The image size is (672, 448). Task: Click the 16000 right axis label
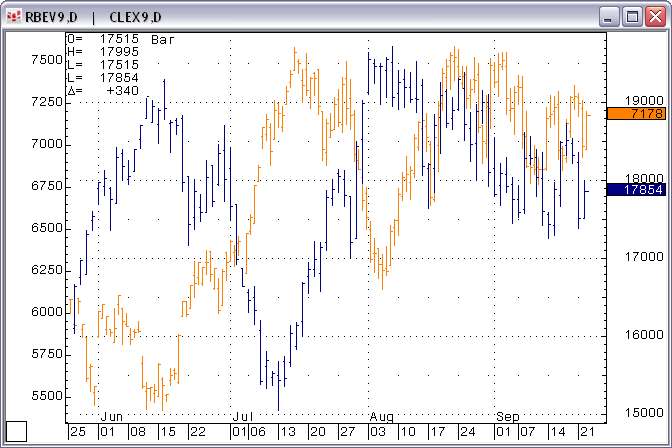click(x=644, y=335)
